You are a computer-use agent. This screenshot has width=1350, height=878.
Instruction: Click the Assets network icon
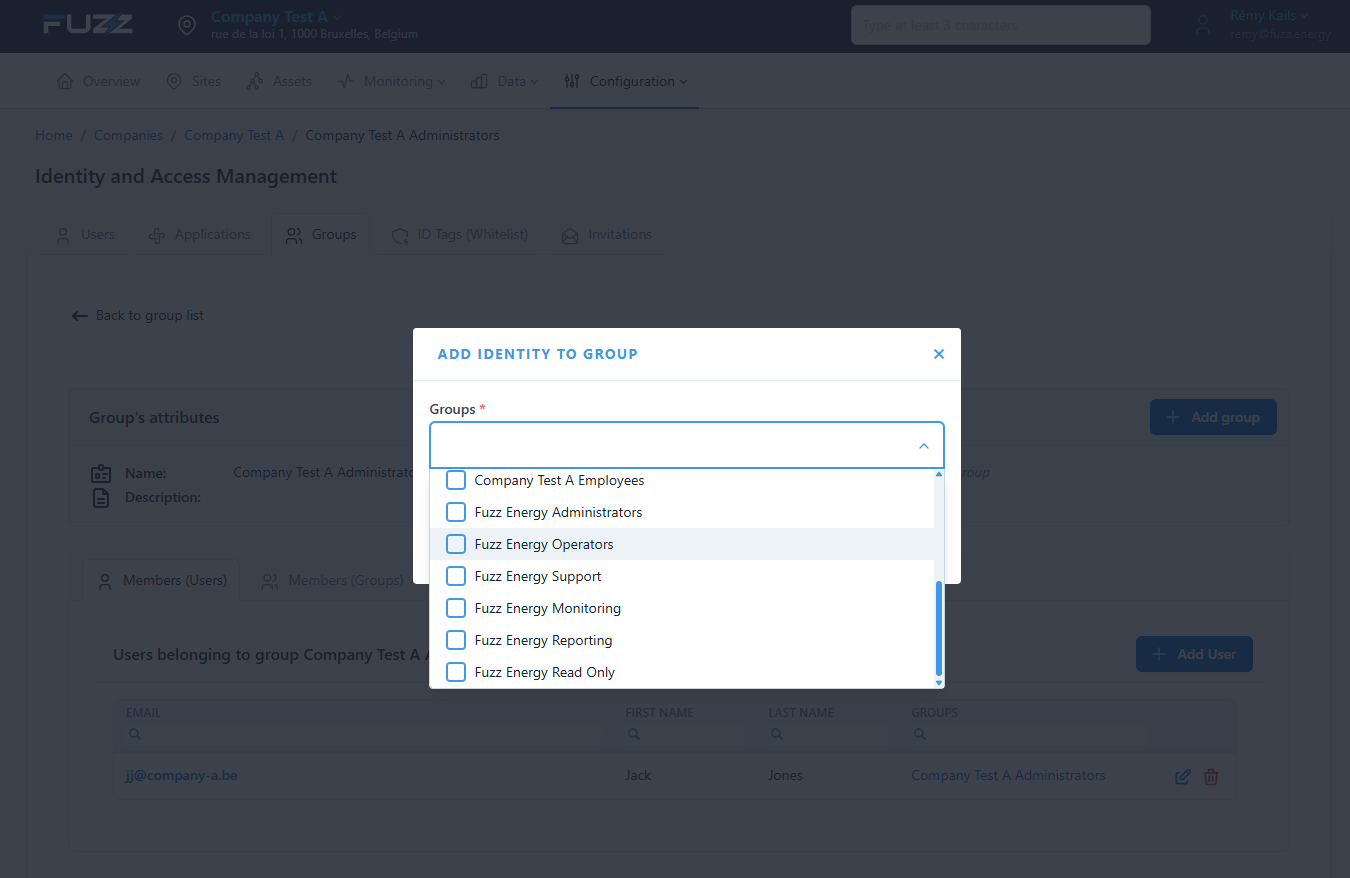pos(255,81)
